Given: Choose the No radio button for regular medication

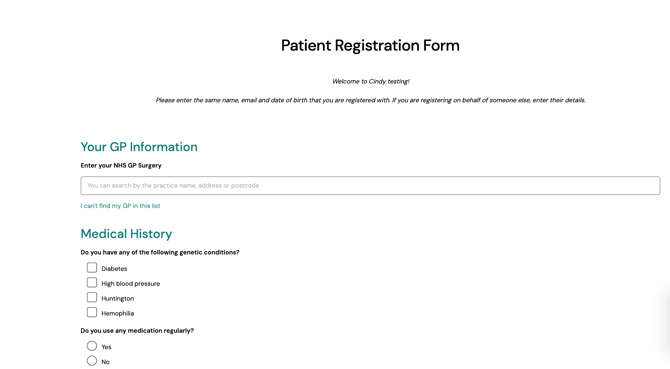Looking at the screenshot, I should point(92,361).
